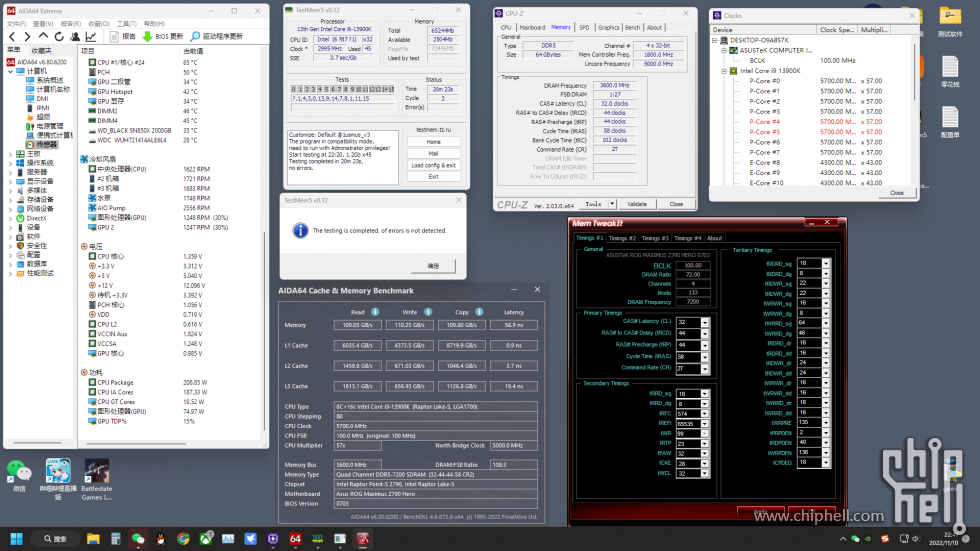Open the CAS# Latency (CL) dropdown in Mem TweakIt
980x551 pixels.
(704, 322)
